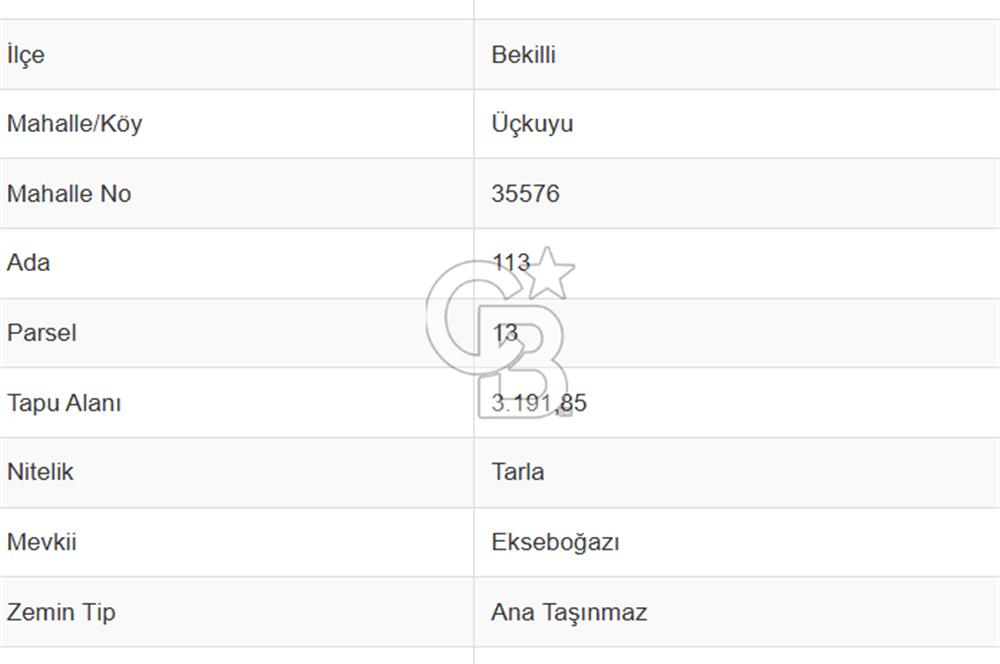Click the Mahalle/Köy label
Image resolution: width=1000 pixels, height=664 pixels.
tap(75, 124)
